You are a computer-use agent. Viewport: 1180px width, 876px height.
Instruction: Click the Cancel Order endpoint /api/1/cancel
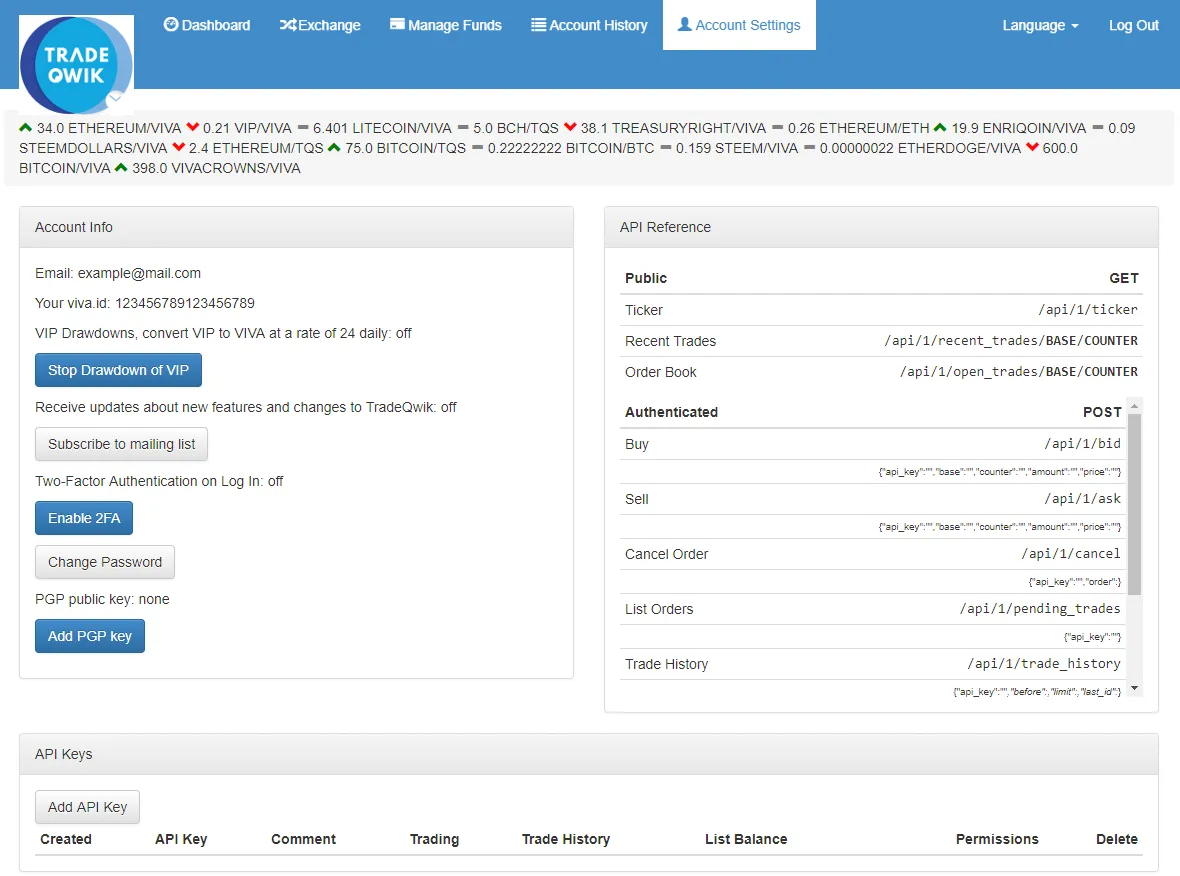coord(1071,554)
